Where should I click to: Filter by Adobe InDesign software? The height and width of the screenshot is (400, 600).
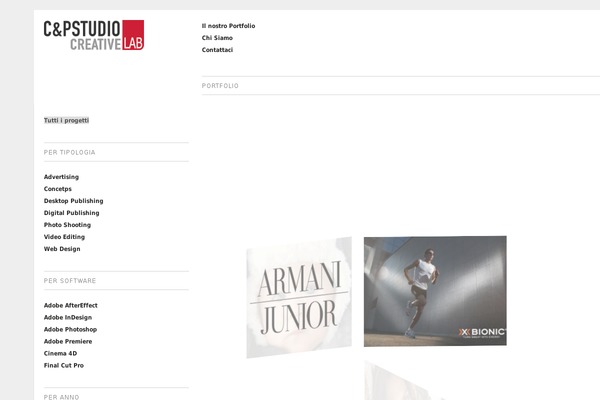[68, 317]
